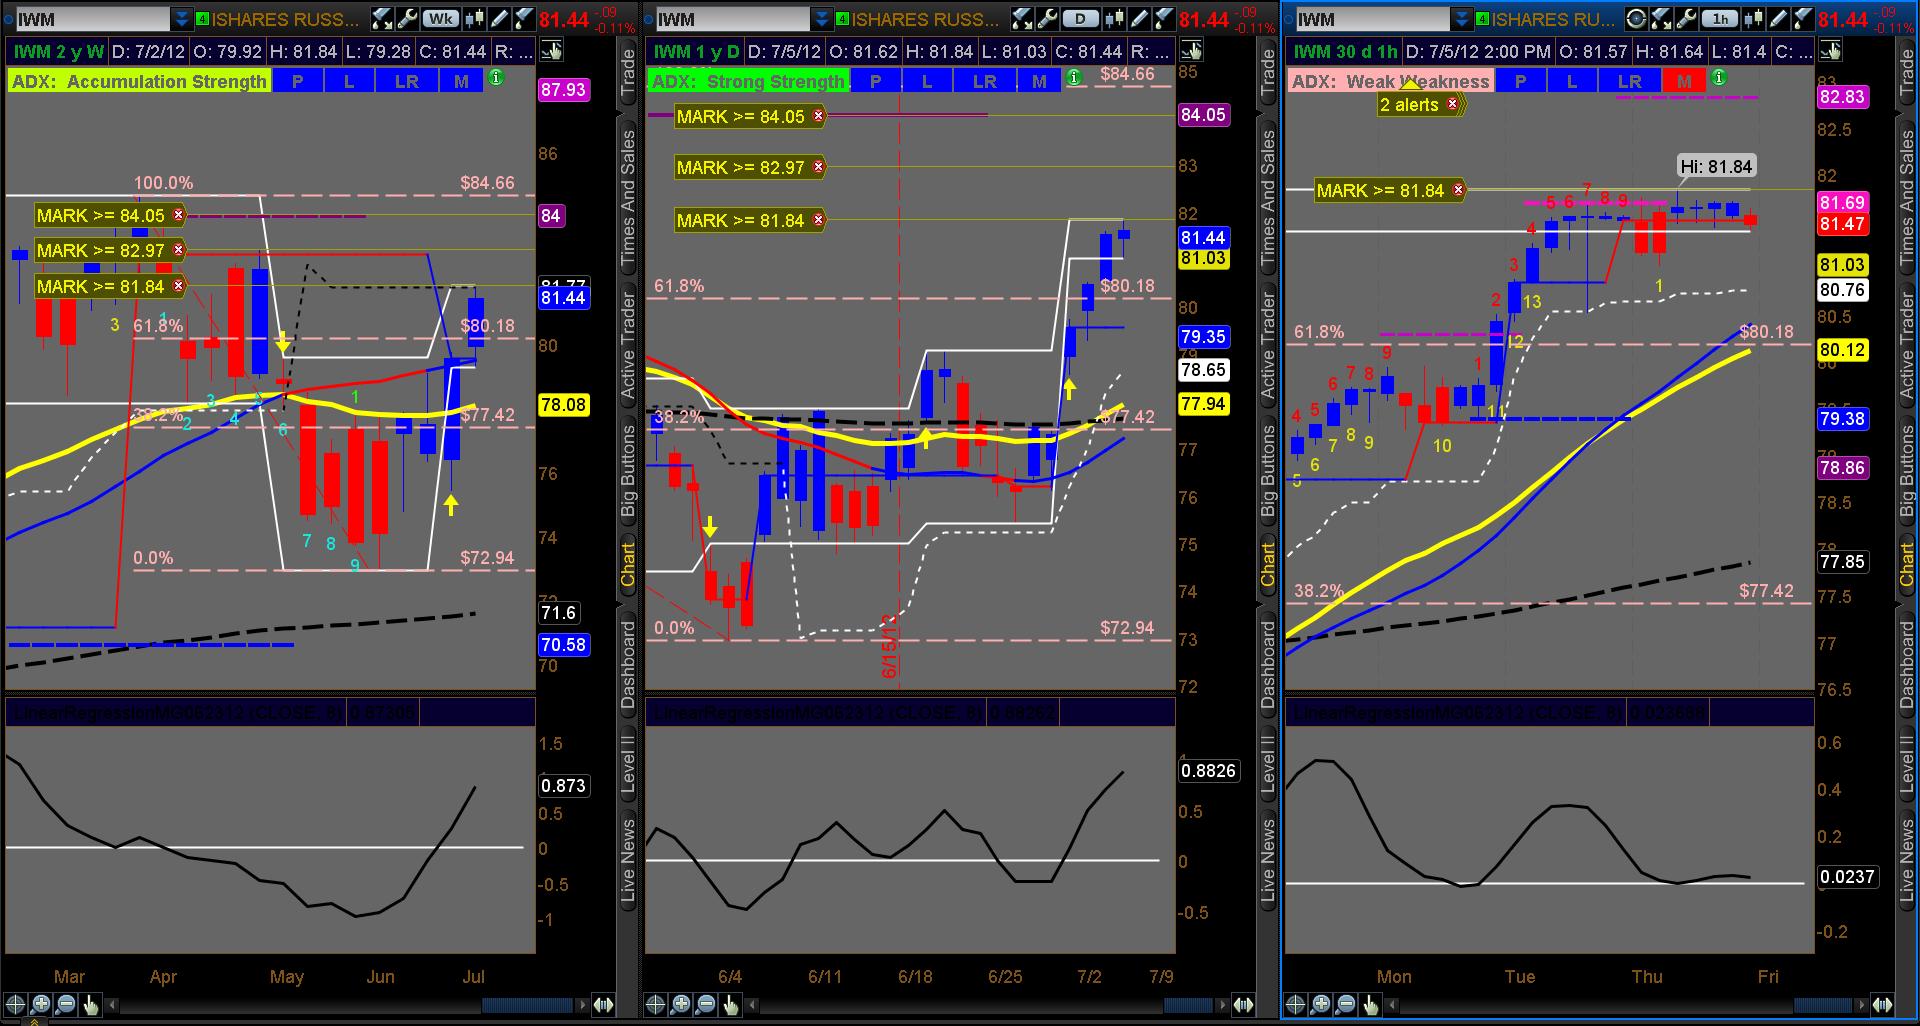
Task: Click the candlestick style icon in daily chart
Action: (1116, 19)
